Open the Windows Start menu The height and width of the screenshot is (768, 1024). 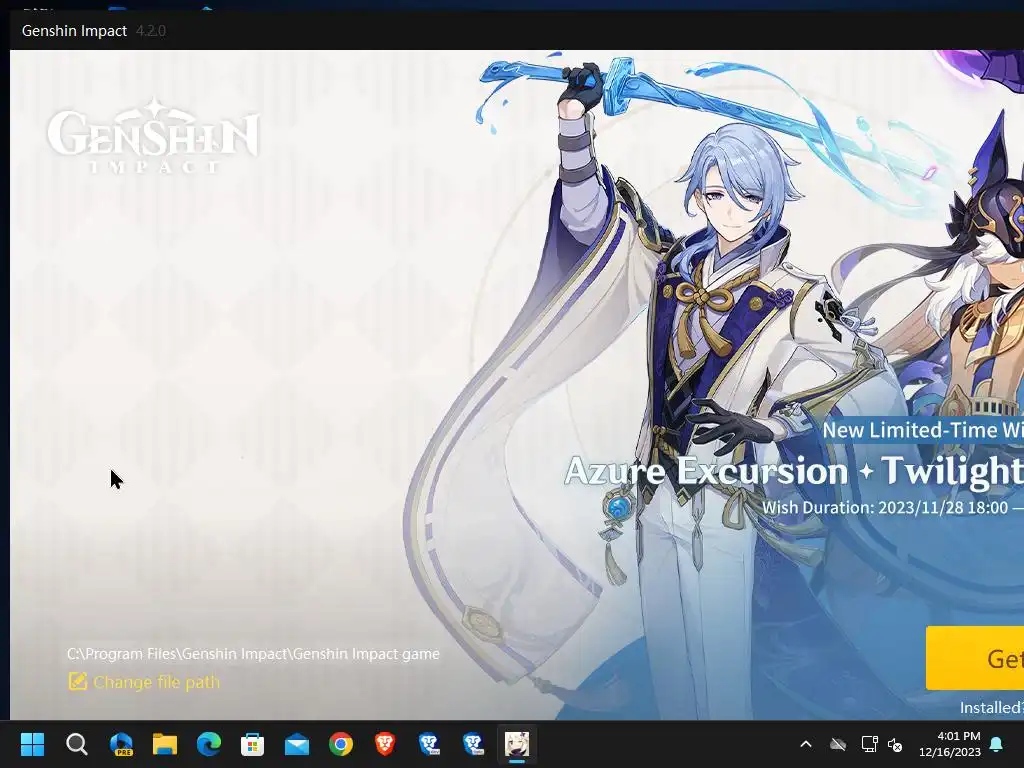pyautogui.click(x=32, y=744)
